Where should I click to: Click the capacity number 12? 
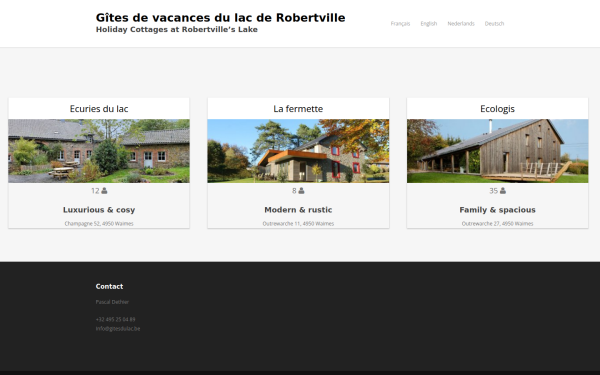click(95, 191)
